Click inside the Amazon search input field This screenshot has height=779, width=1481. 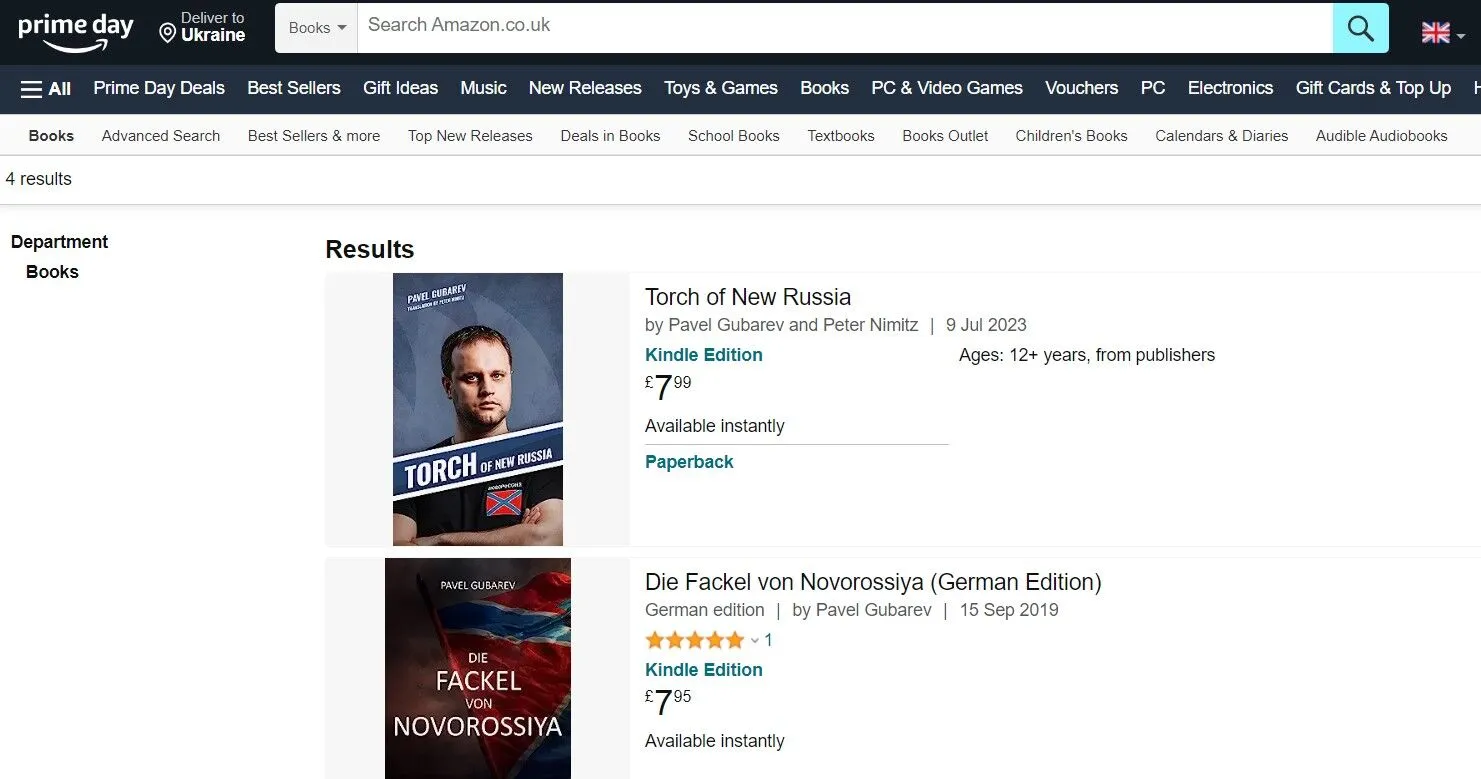point(800,28)
